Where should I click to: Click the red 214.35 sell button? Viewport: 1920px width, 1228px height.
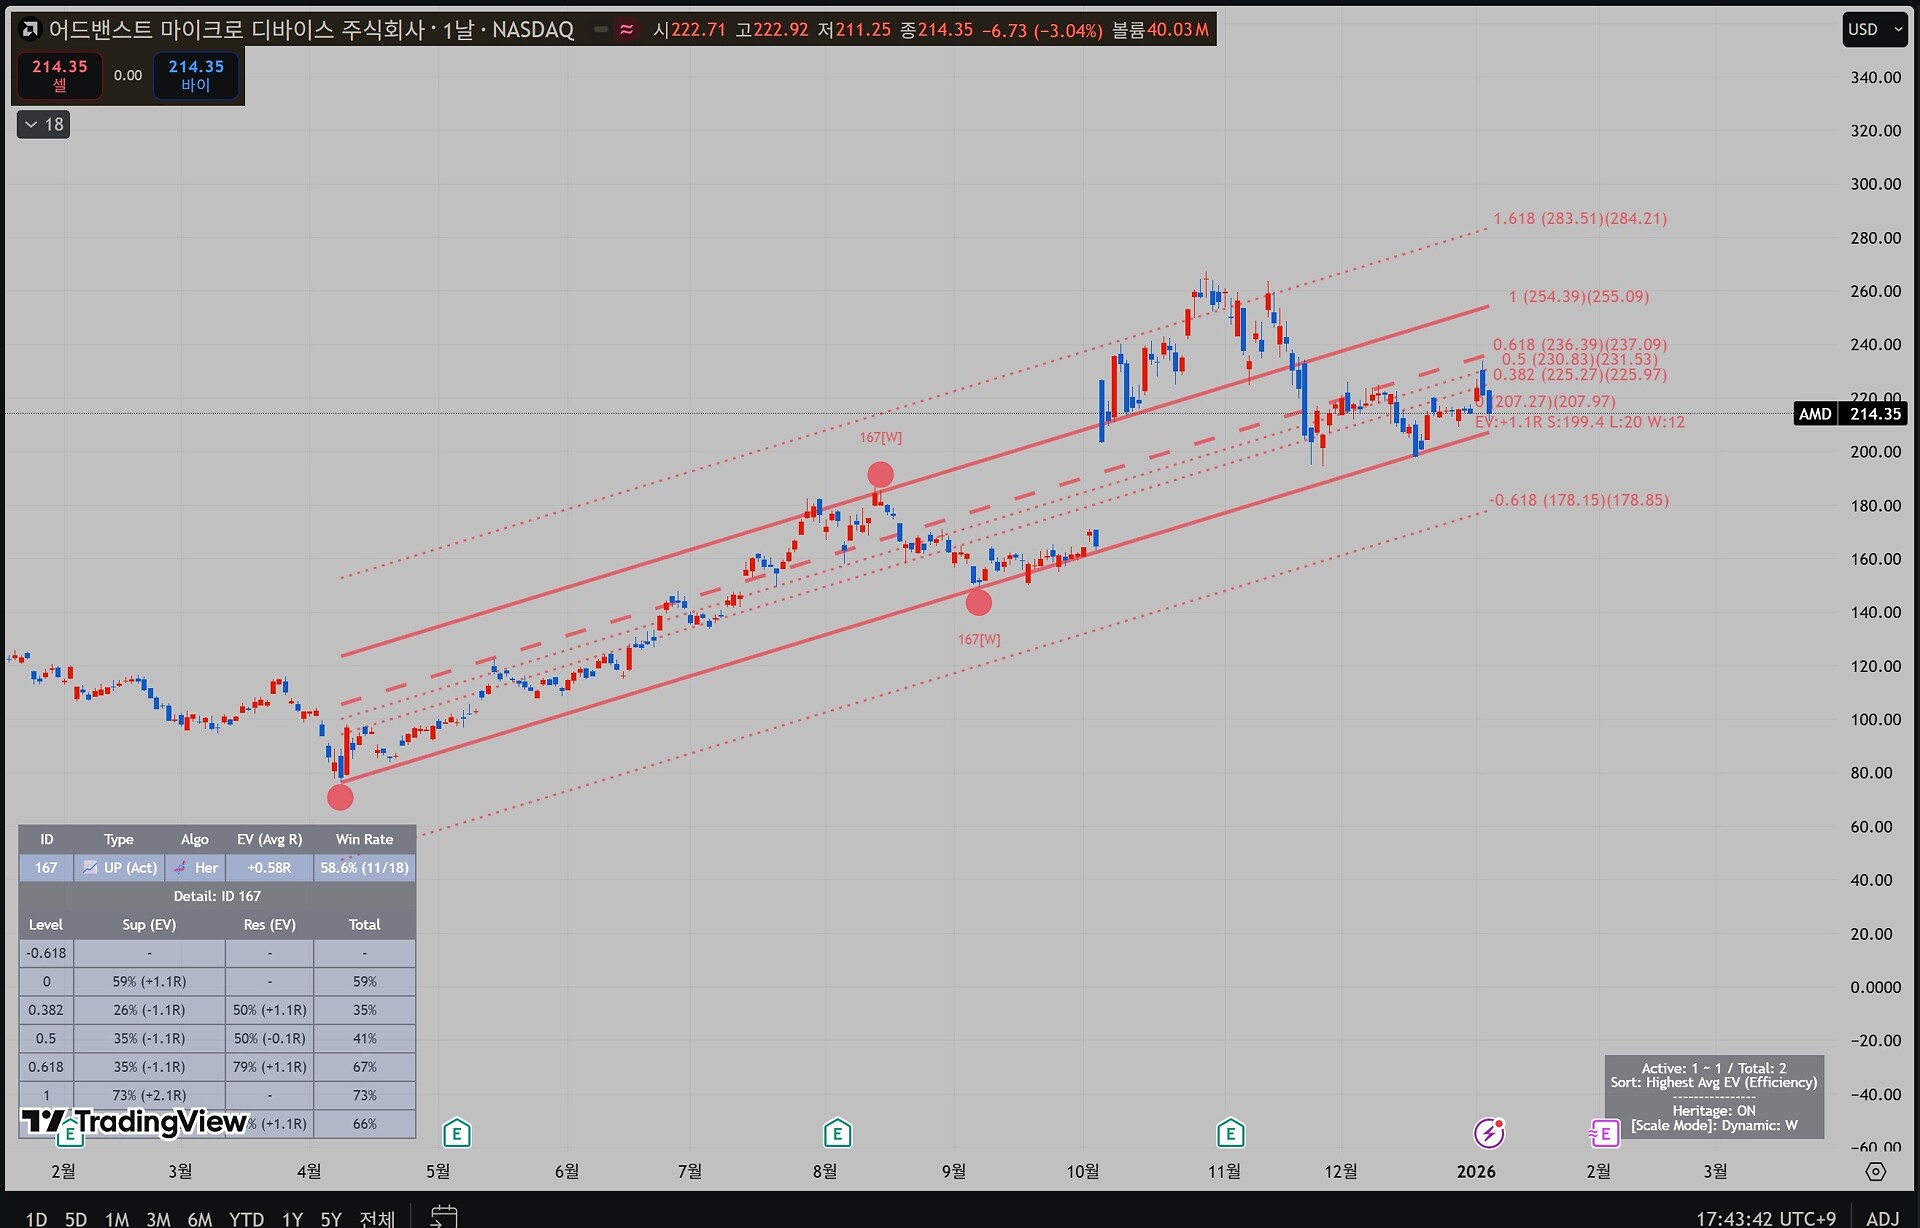click(60, 75)
